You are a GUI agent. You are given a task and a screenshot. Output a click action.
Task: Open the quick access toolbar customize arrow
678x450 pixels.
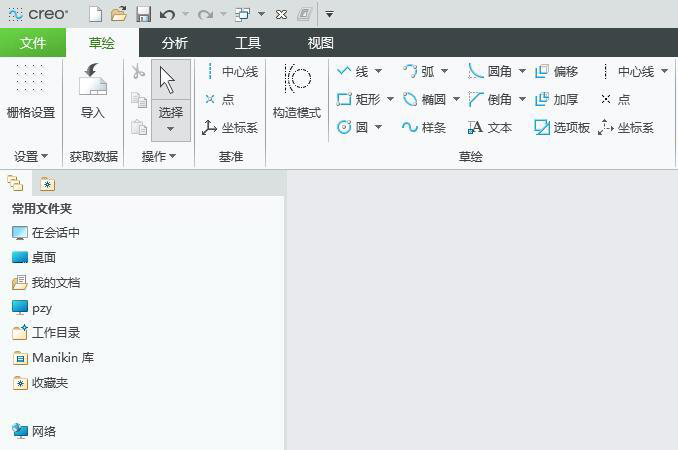click(x=329, y=14)
